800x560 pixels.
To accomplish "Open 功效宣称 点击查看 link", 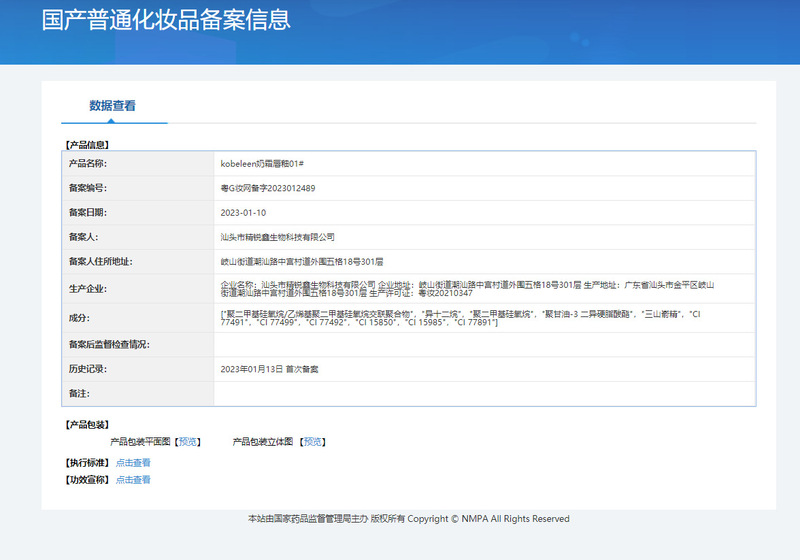I will click(x=133, y=479).
